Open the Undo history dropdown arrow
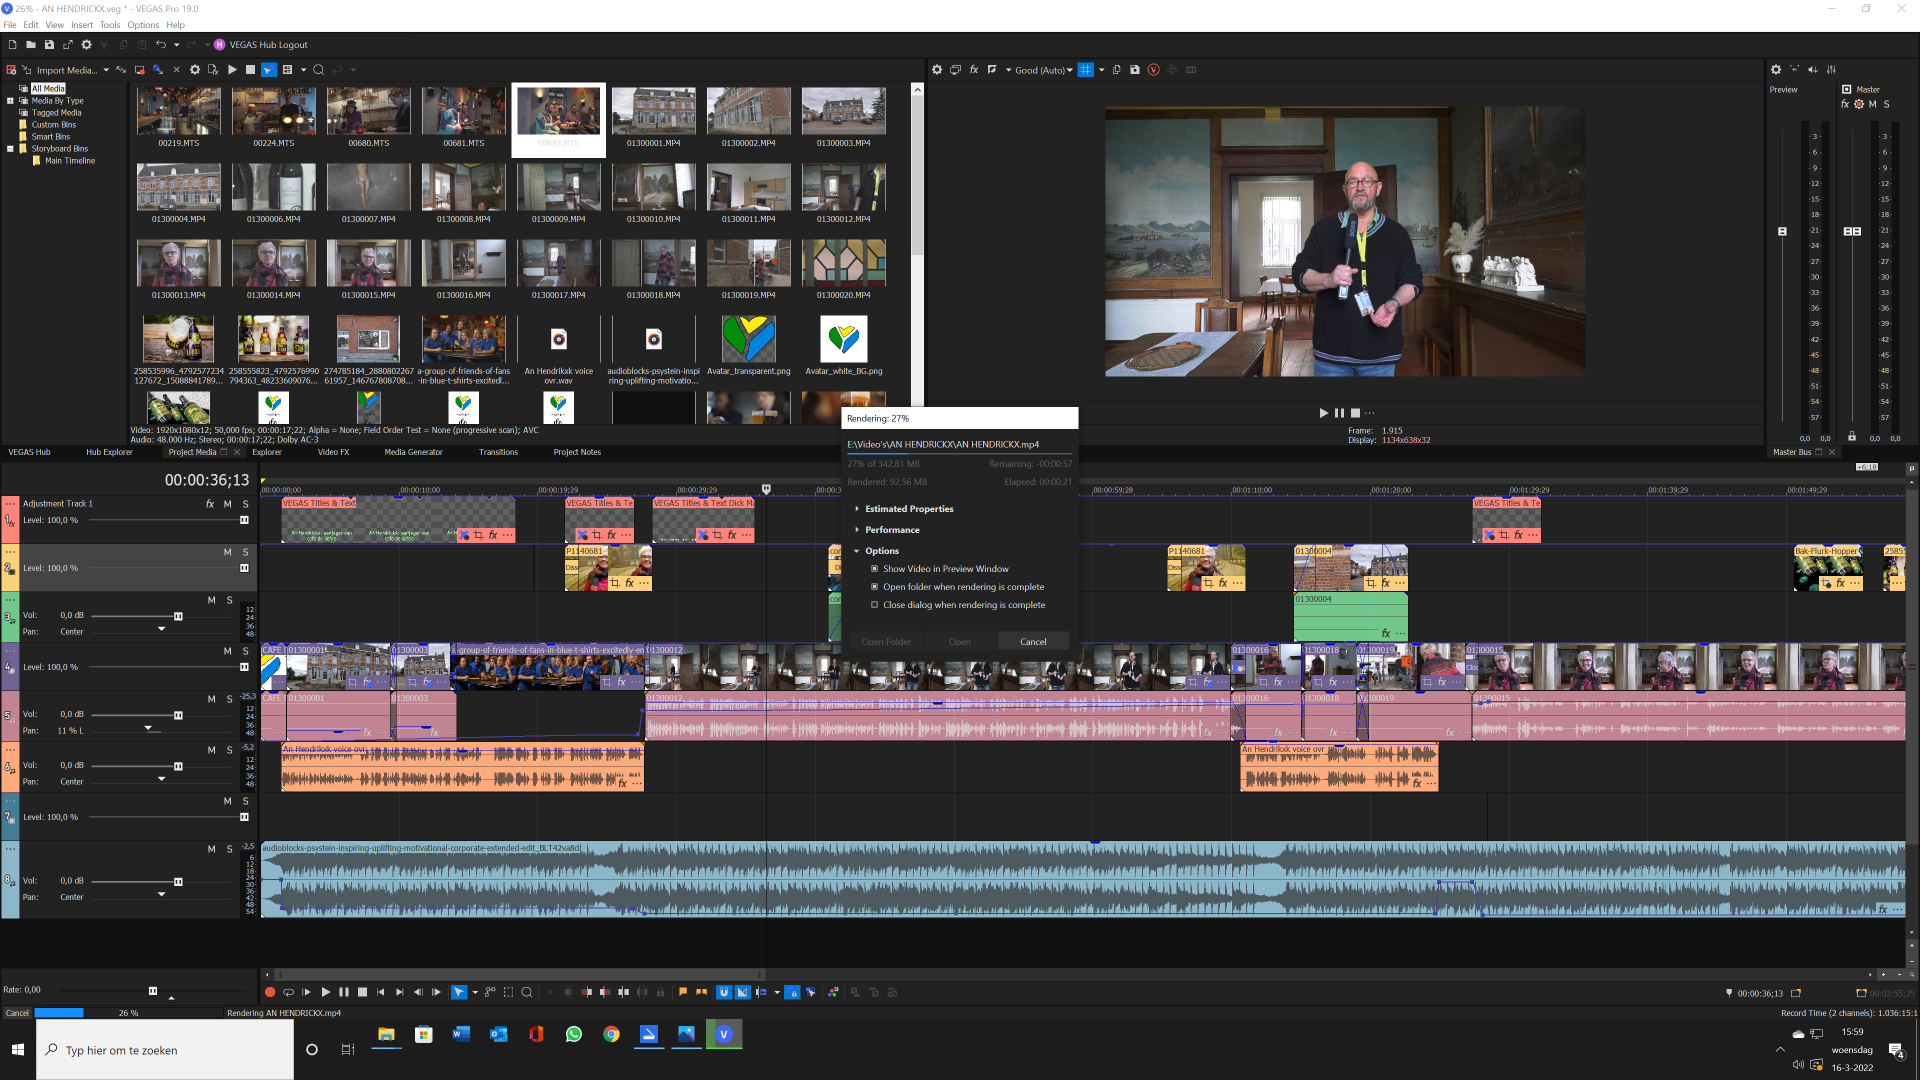 (177, 45)
